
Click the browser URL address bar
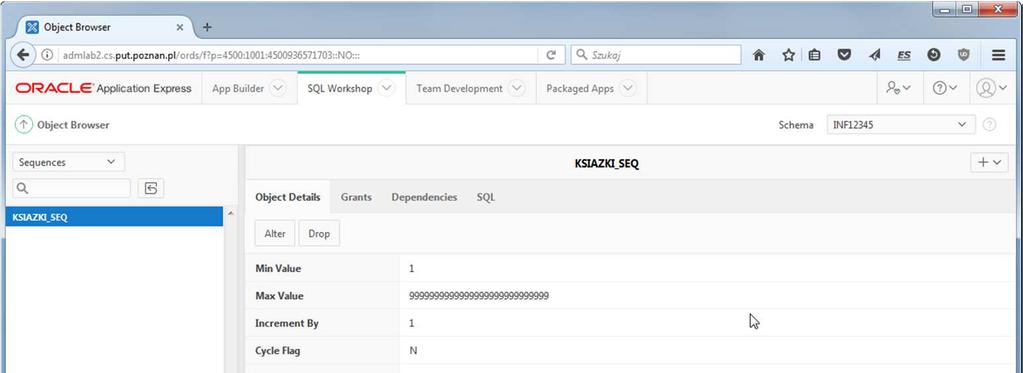(x=297, y=55)
